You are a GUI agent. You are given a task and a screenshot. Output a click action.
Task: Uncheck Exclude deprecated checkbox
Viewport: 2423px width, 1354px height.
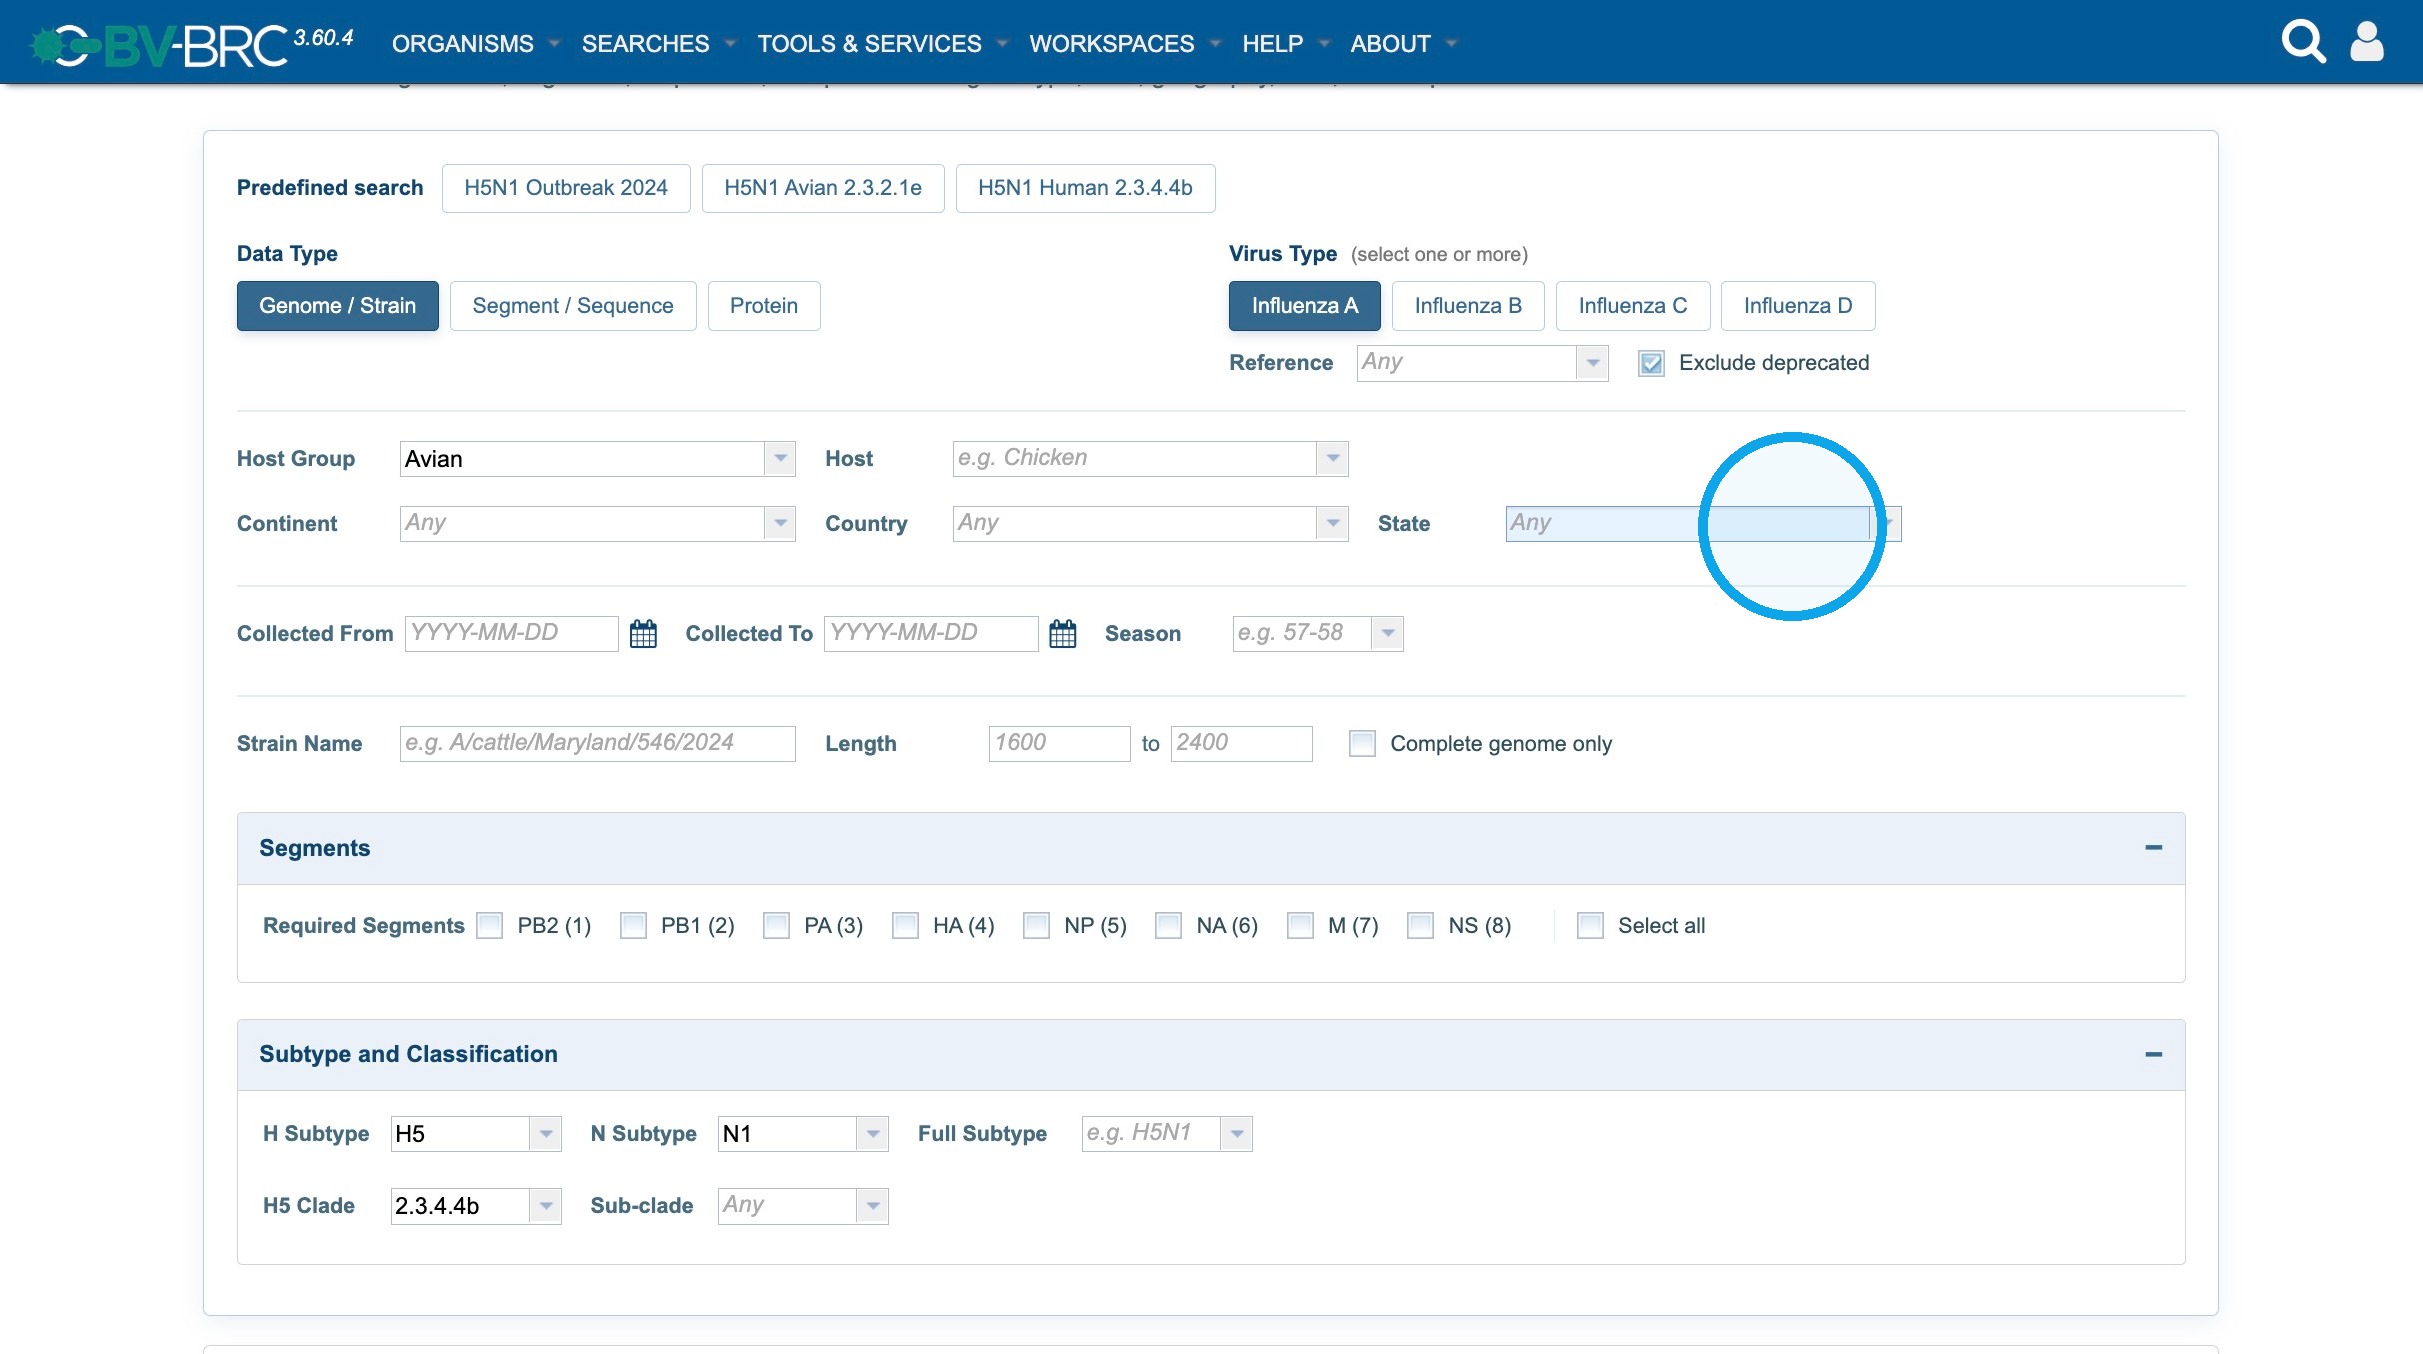click(x=1651, y=363)
